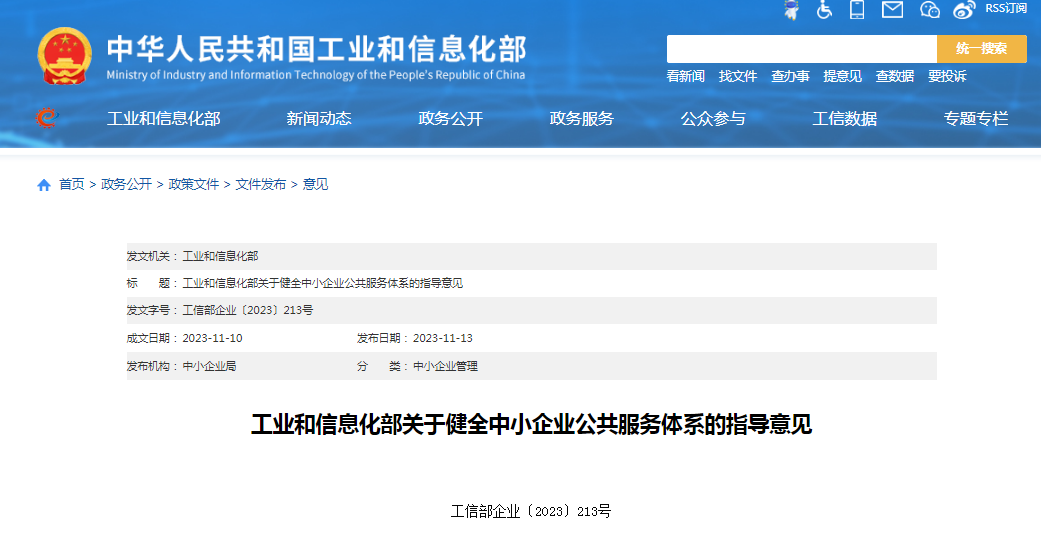This screenshot has height=536, width=1041.
Task: Navigate to 政策文件 in the breadcrumb
Action: point(193,184)
